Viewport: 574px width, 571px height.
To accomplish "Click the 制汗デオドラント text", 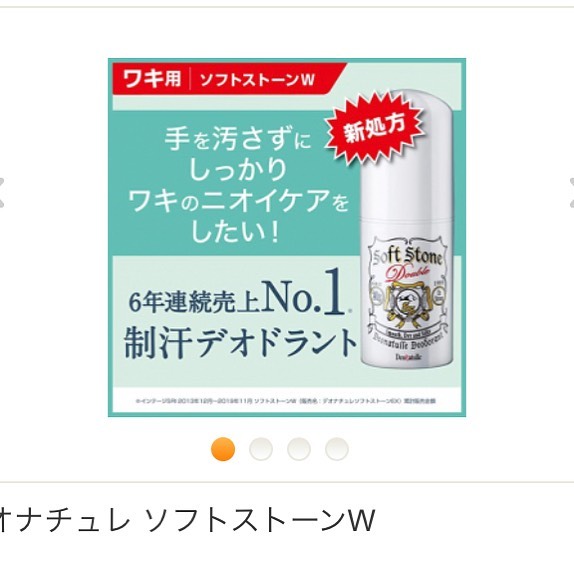I will coord(240,343).
